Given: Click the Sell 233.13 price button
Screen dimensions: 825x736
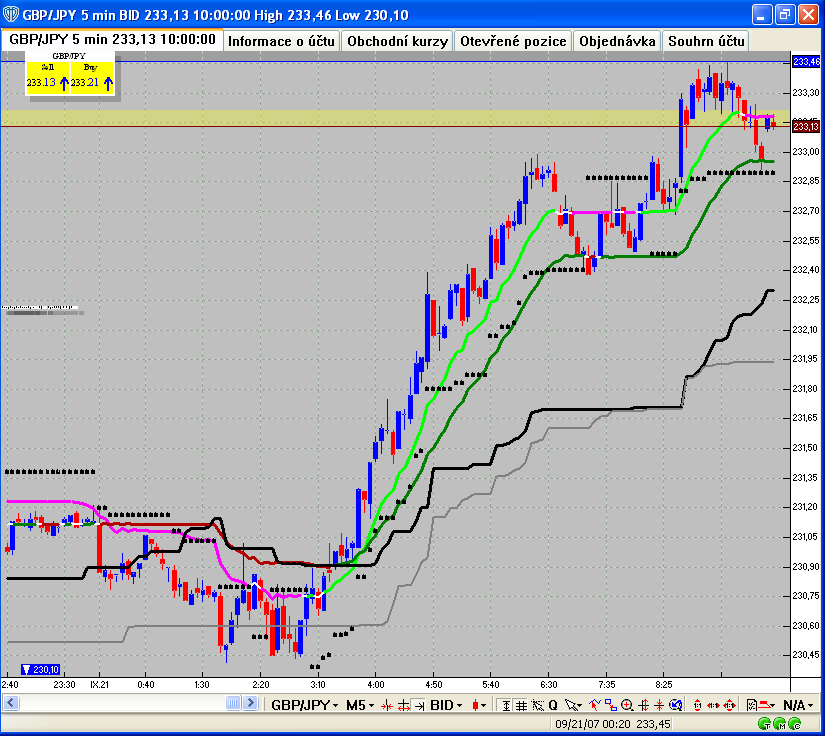Looking at the screenshot, I should click(47, 77).
